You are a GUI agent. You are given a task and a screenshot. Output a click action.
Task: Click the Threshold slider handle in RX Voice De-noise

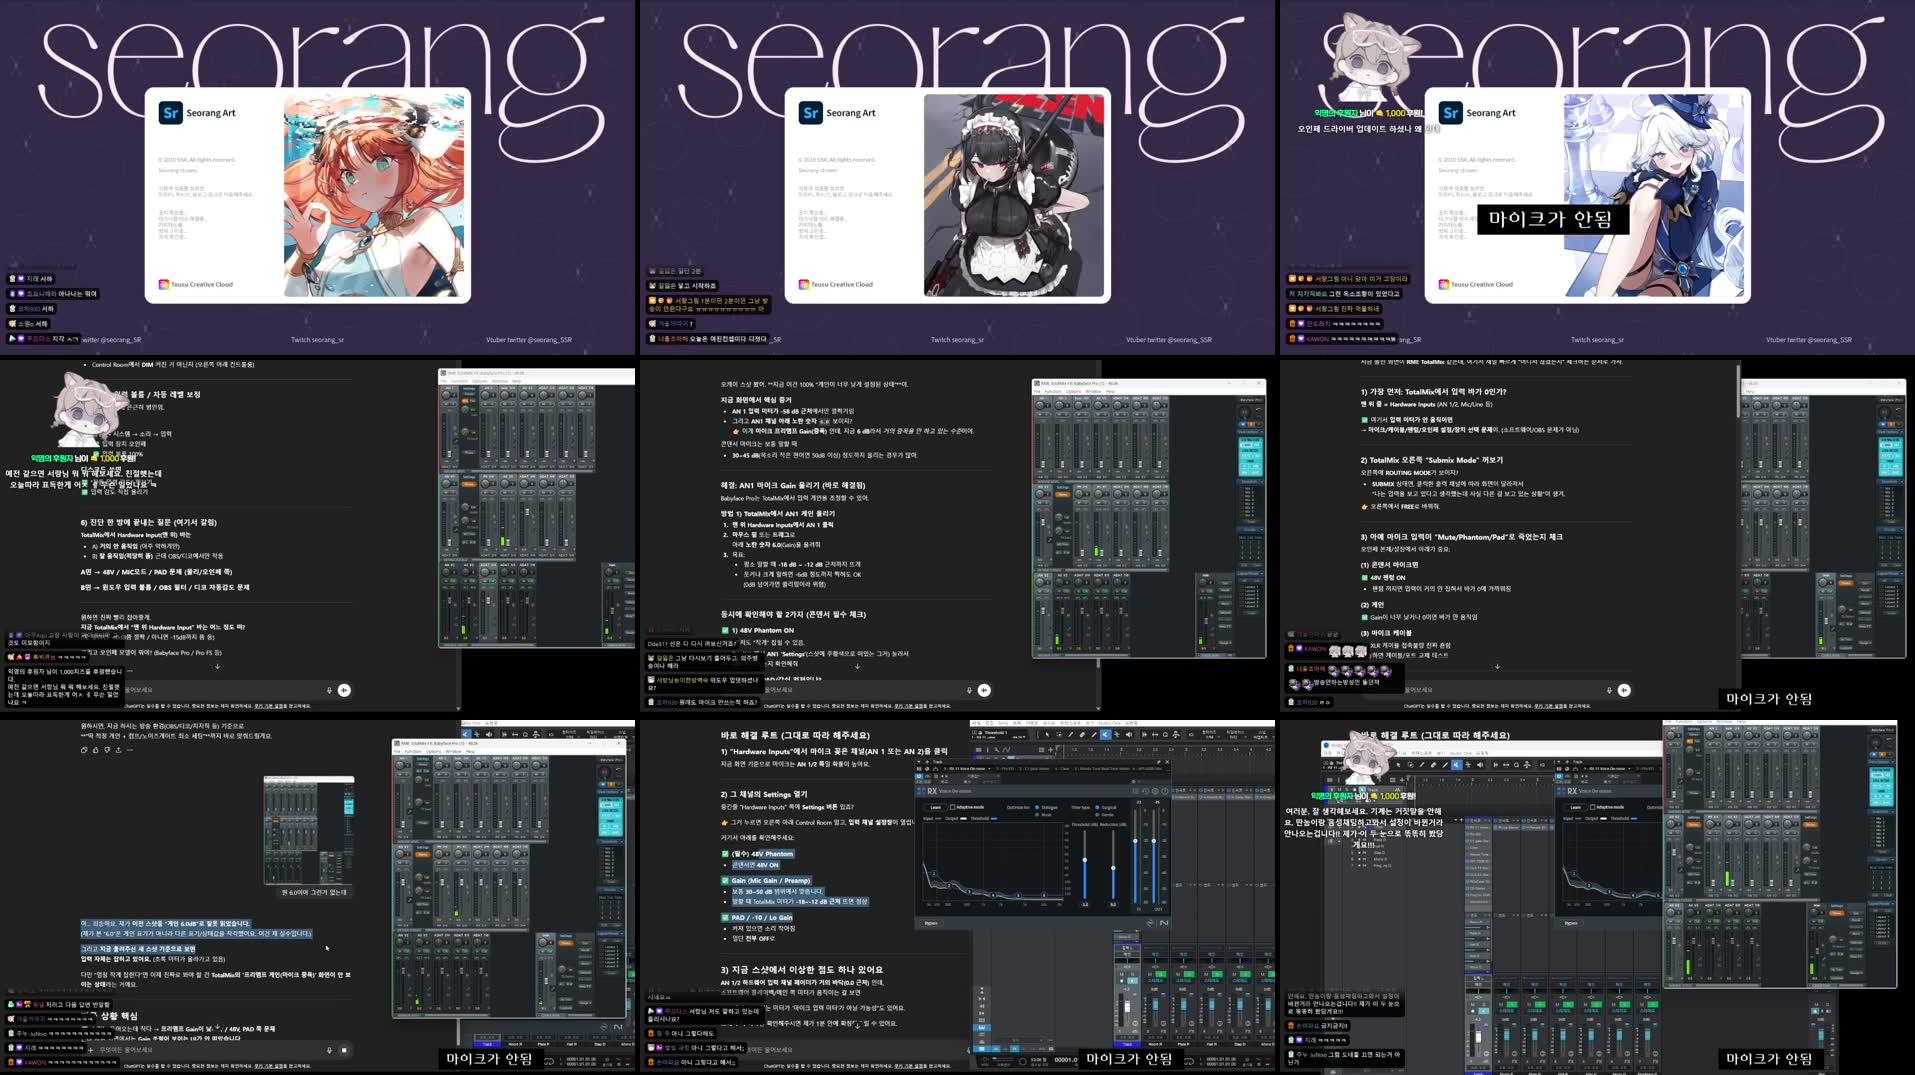click(x=1085, y=860)
